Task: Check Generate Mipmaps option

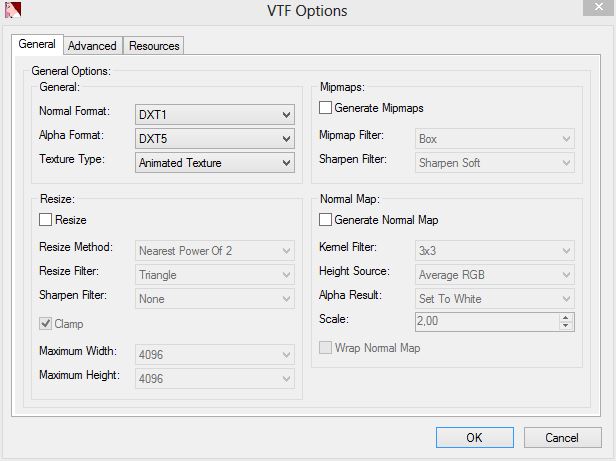Action: [x=325, y=107]
